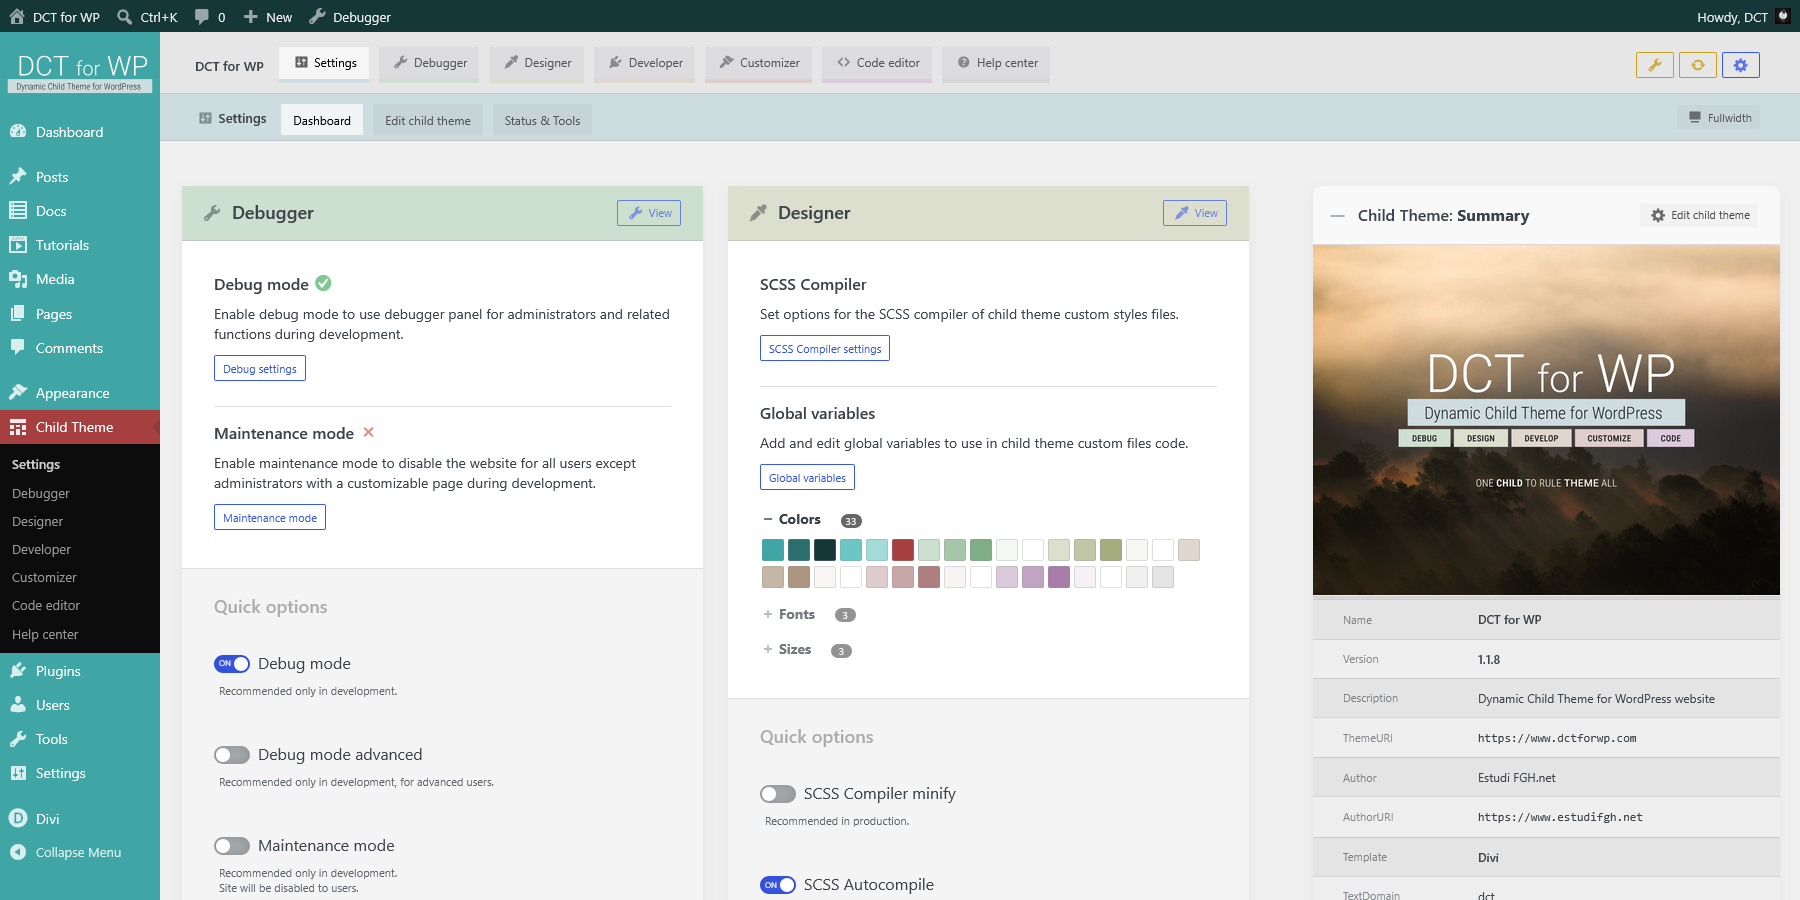Select the Dashboard sub-tab
Screen dimensions: 1800x900
(322, 120)
